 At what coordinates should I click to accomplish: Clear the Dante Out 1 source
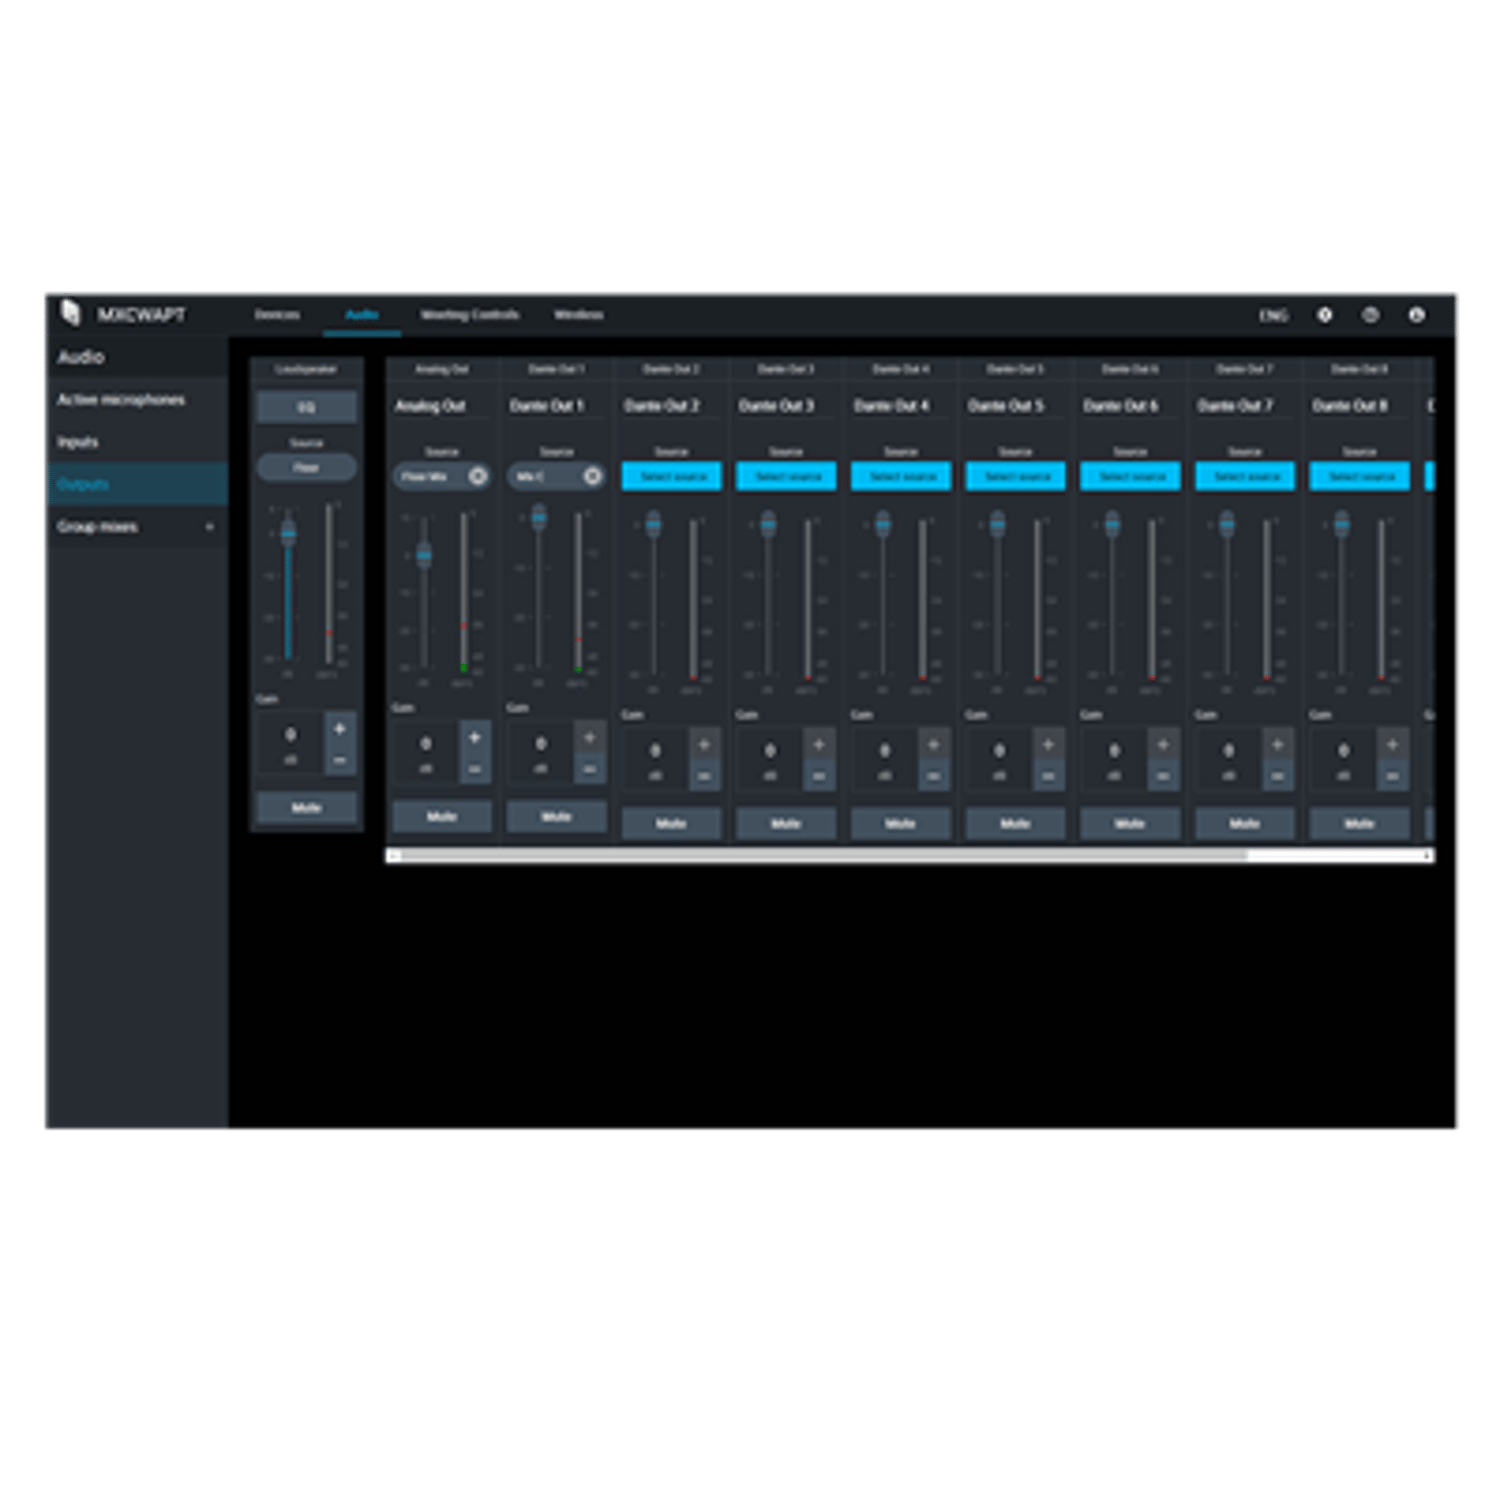click(x=592, y=476)
